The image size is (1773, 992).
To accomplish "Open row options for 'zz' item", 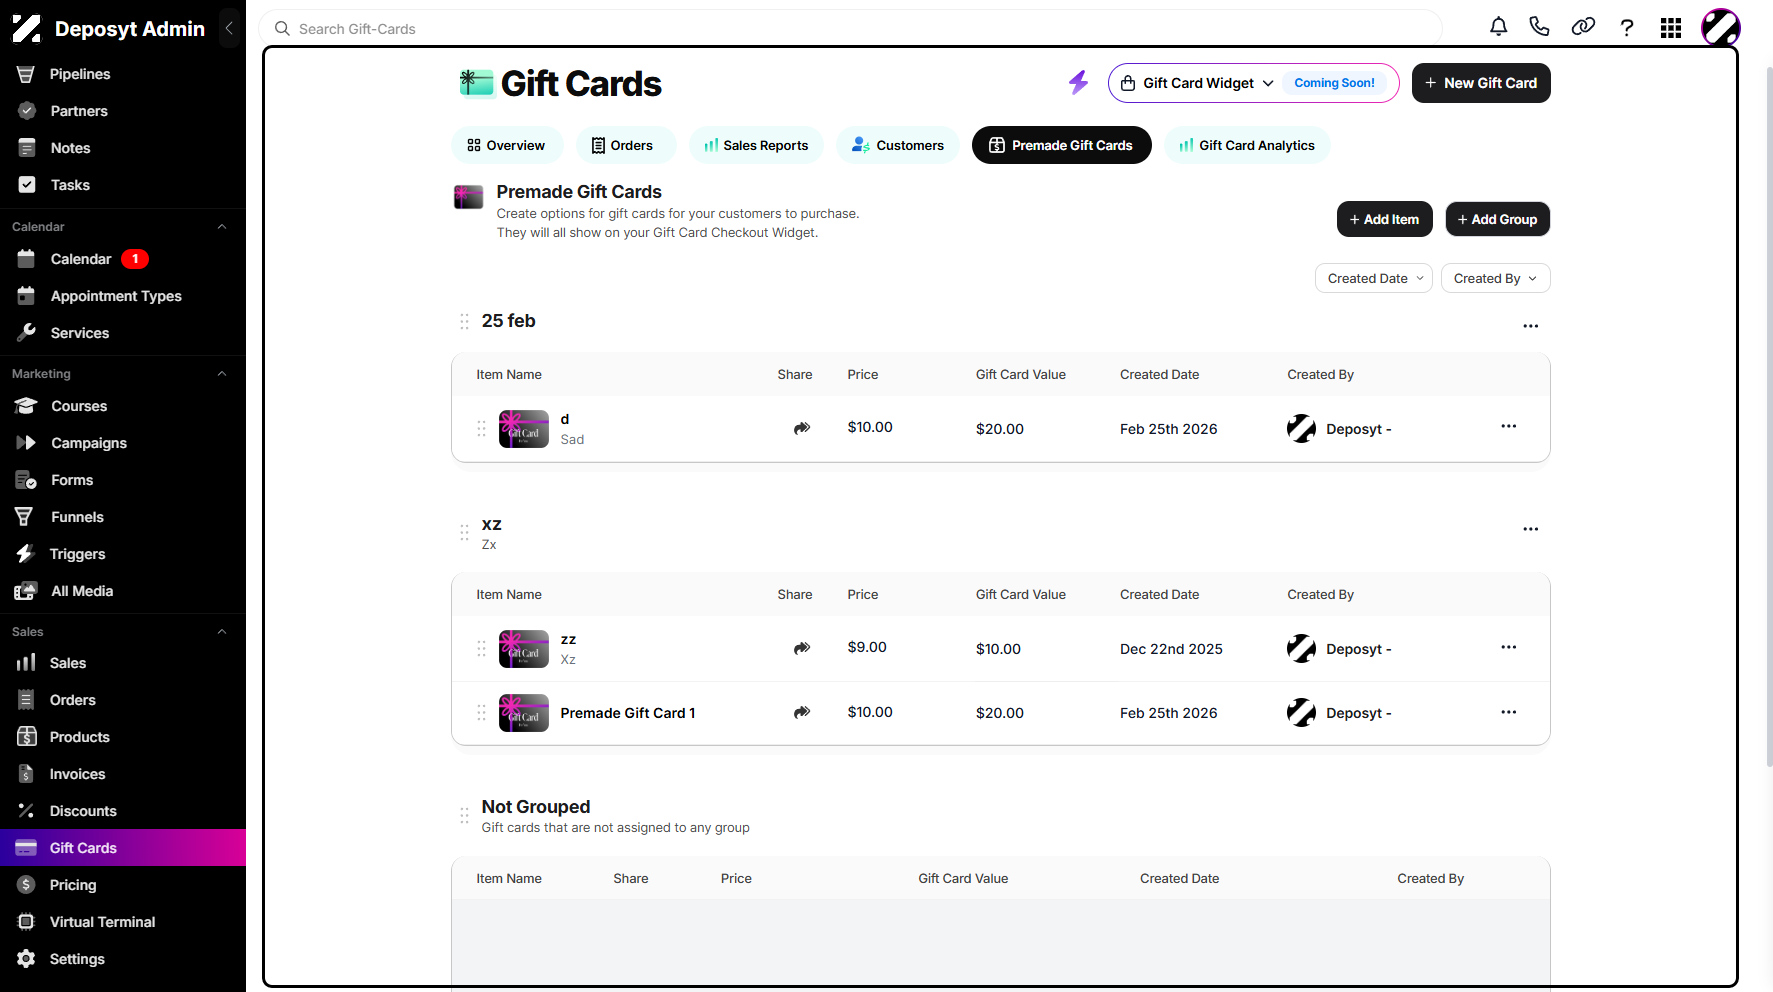I will pos(1509,647).
